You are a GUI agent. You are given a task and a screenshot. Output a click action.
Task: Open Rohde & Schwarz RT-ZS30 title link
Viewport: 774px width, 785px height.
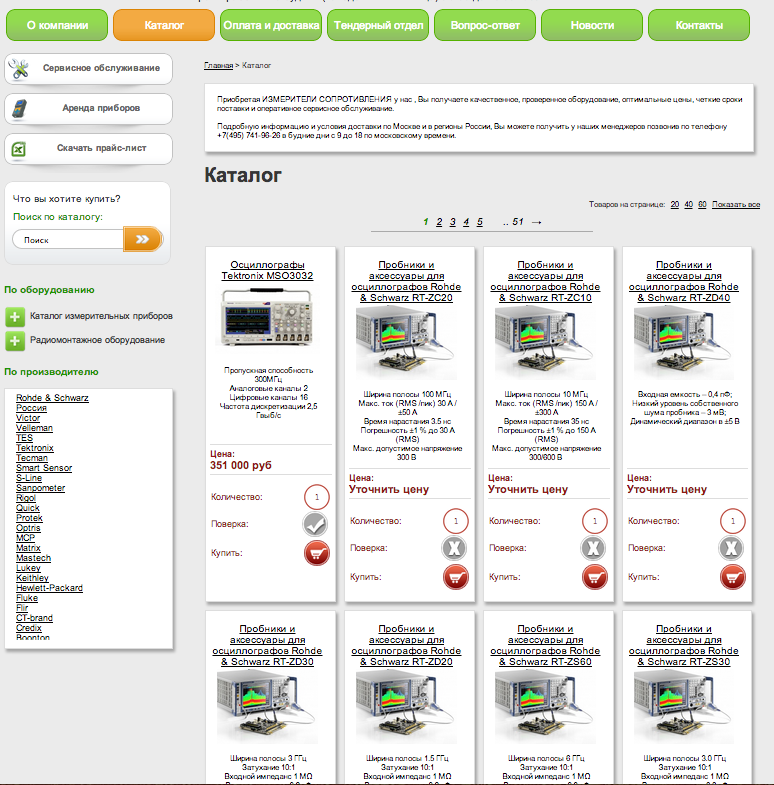684,645
